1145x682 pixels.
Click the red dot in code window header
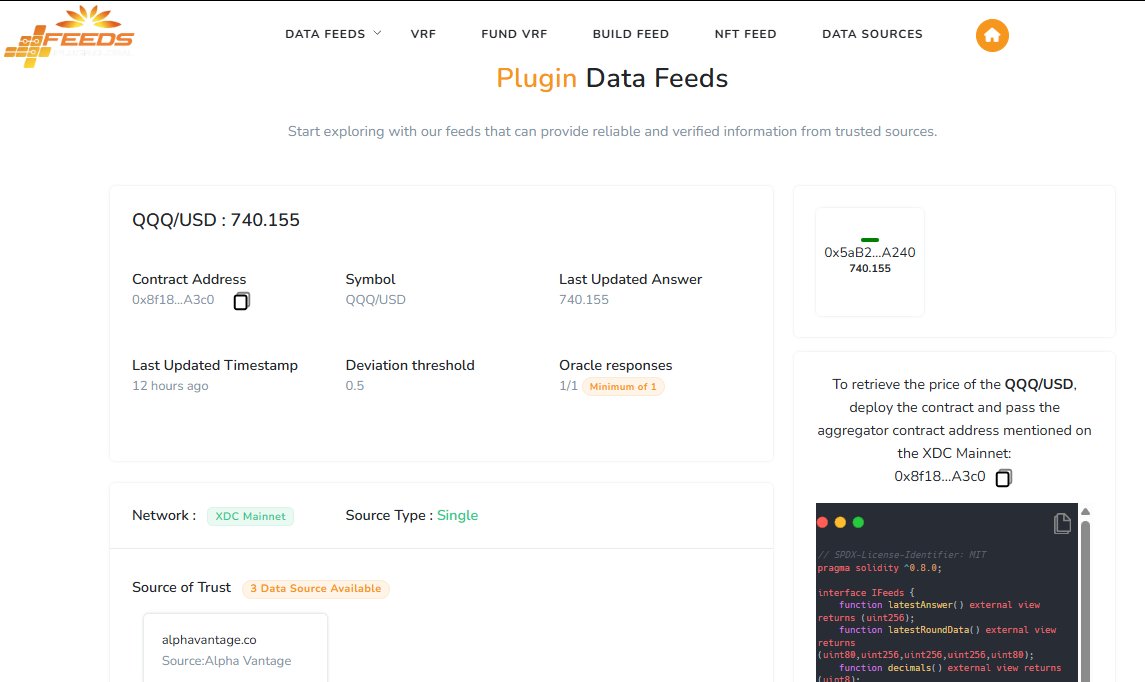pos(822,522)
